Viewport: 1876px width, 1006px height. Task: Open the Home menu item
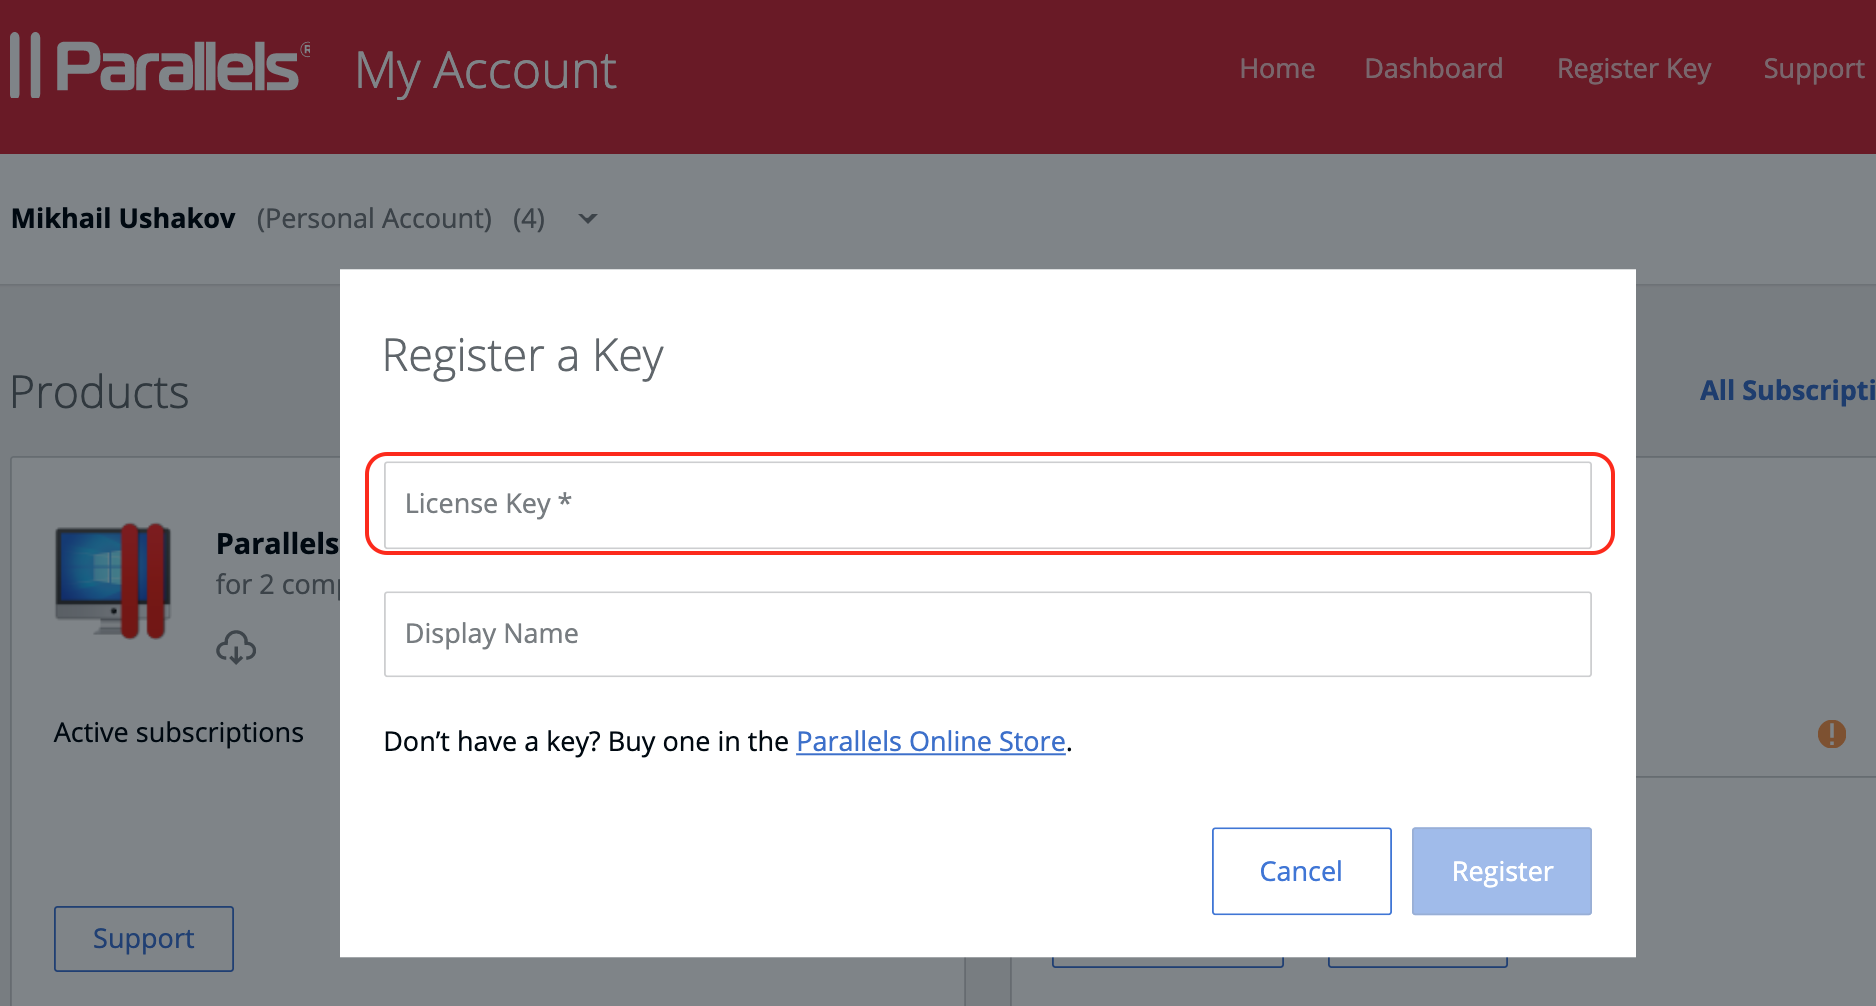click(x=1277, y=69)
